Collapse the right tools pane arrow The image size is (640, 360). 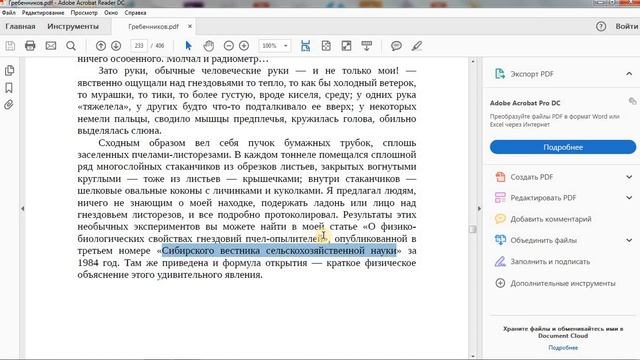pyautogui.click(x=479, y=209)
